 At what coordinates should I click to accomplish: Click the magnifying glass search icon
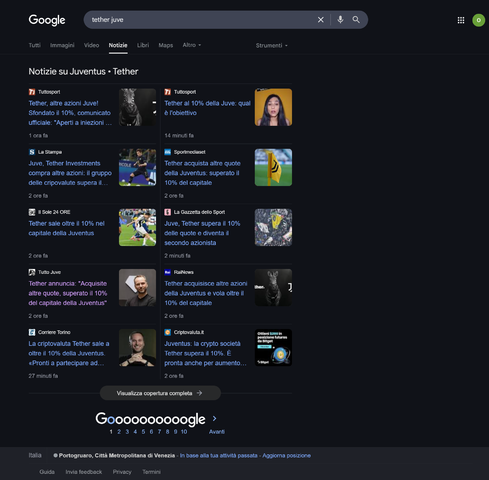(x=356, y=20)
